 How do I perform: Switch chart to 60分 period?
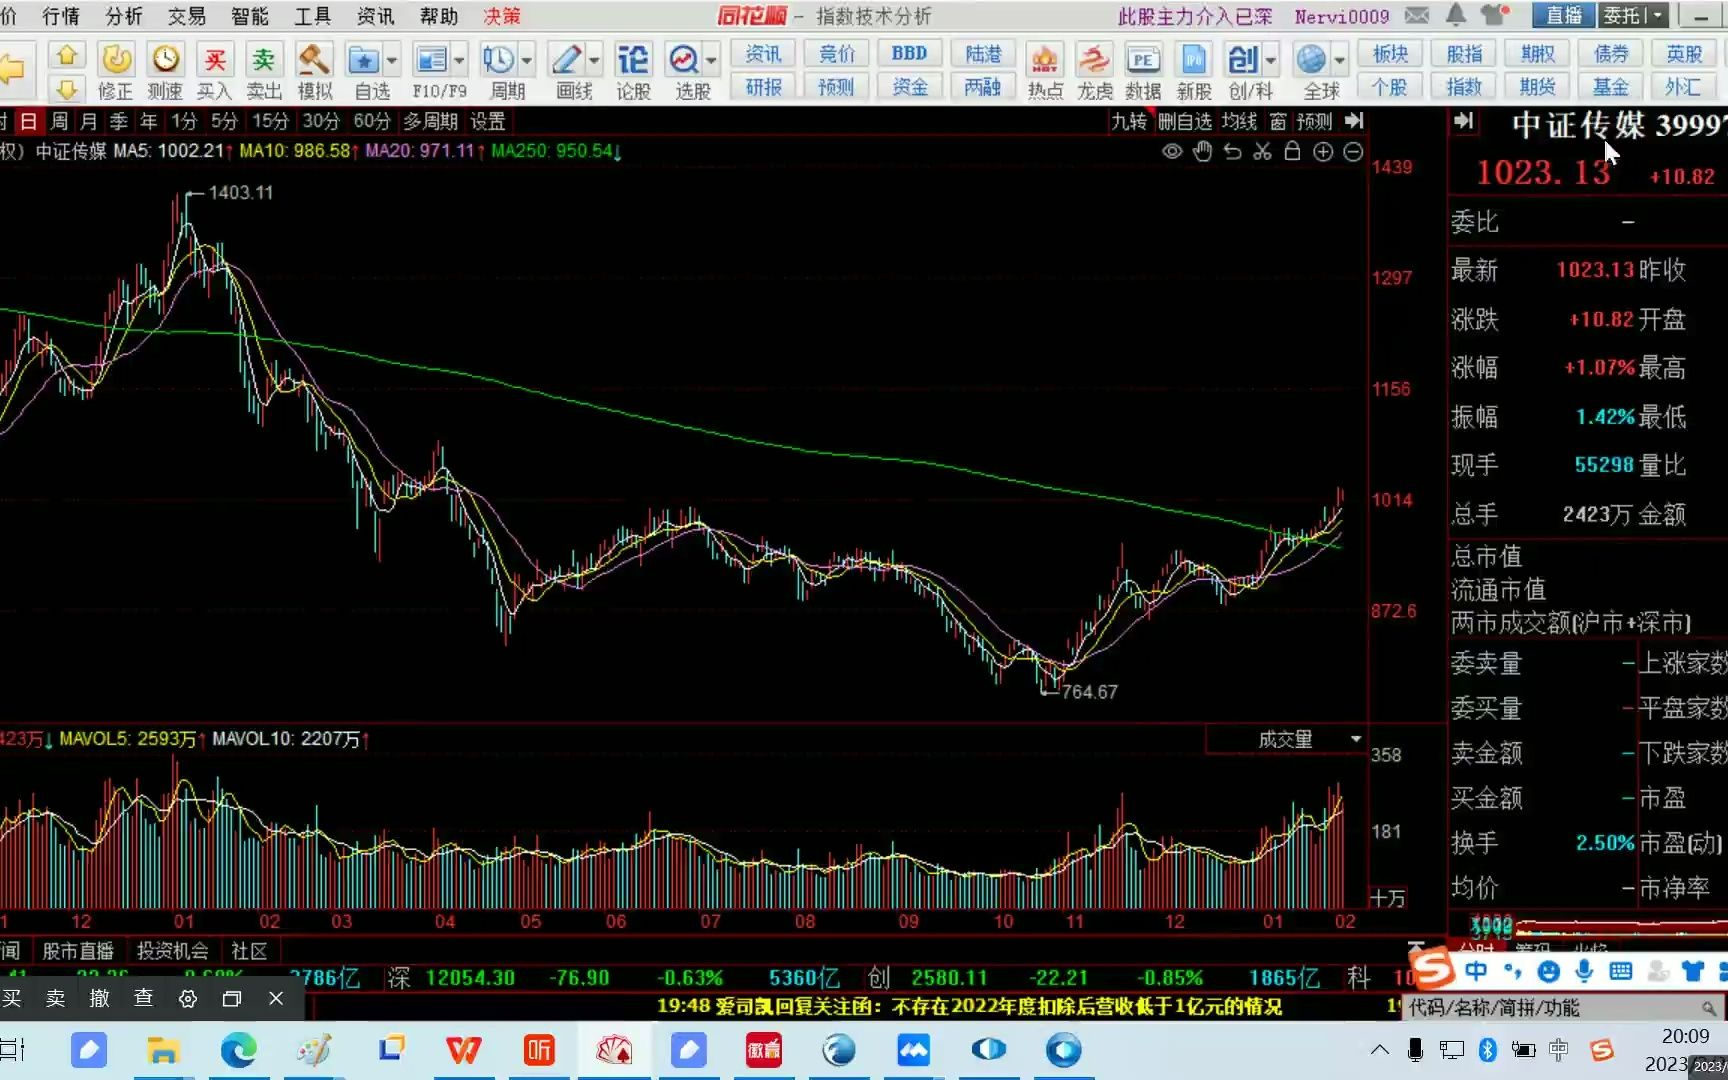(x=372, y=121)
